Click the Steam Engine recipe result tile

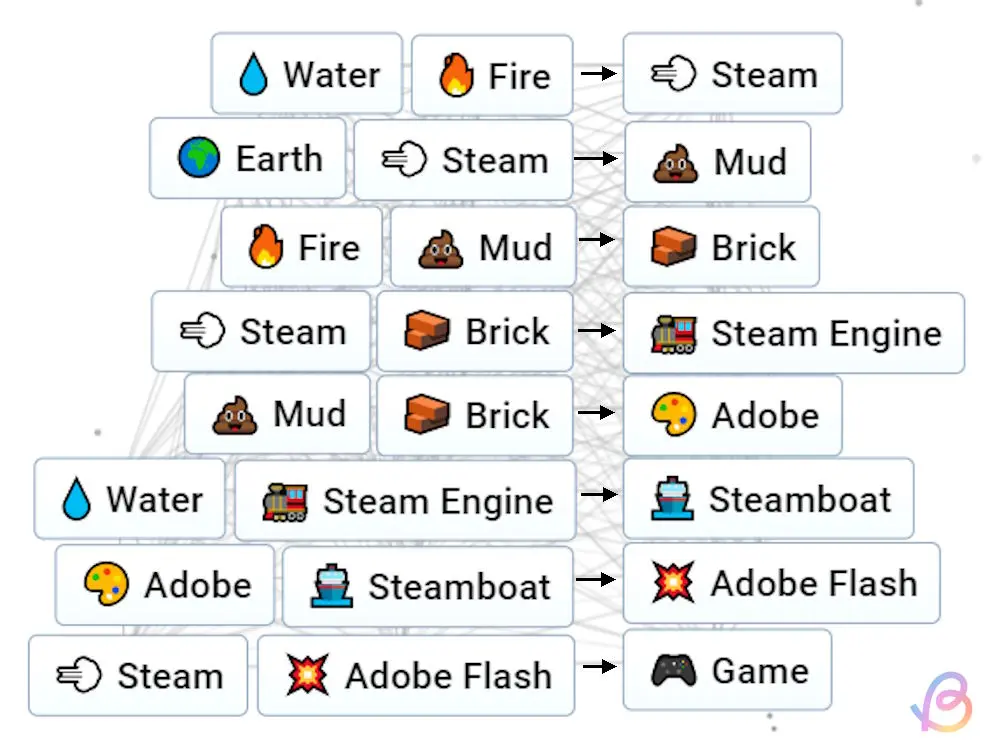coord(795,333)
